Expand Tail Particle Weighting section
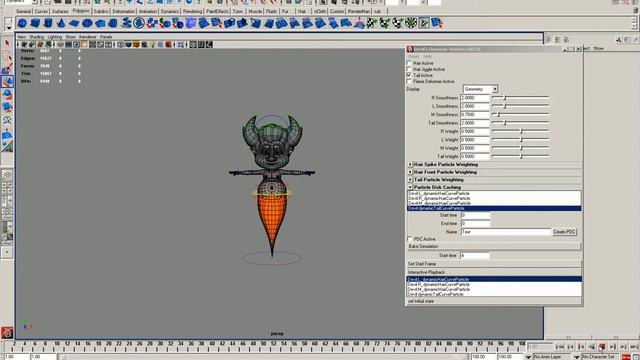Viewport: 640px width, 360px height. [410, 180]
